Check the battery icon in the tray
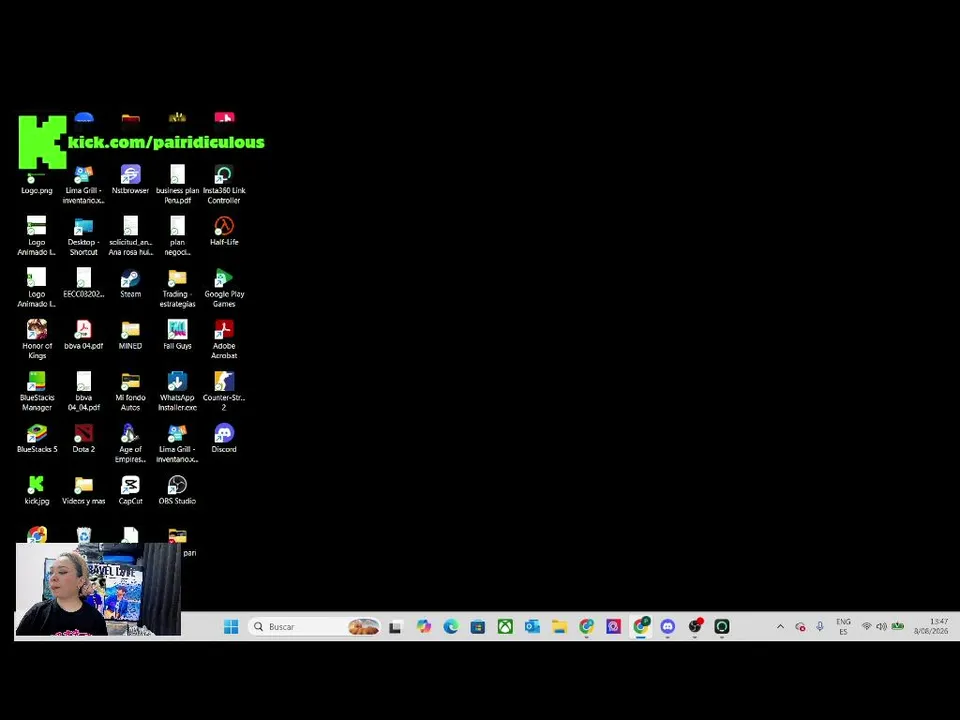Viewport: 960px width, 720px height. 898,626
